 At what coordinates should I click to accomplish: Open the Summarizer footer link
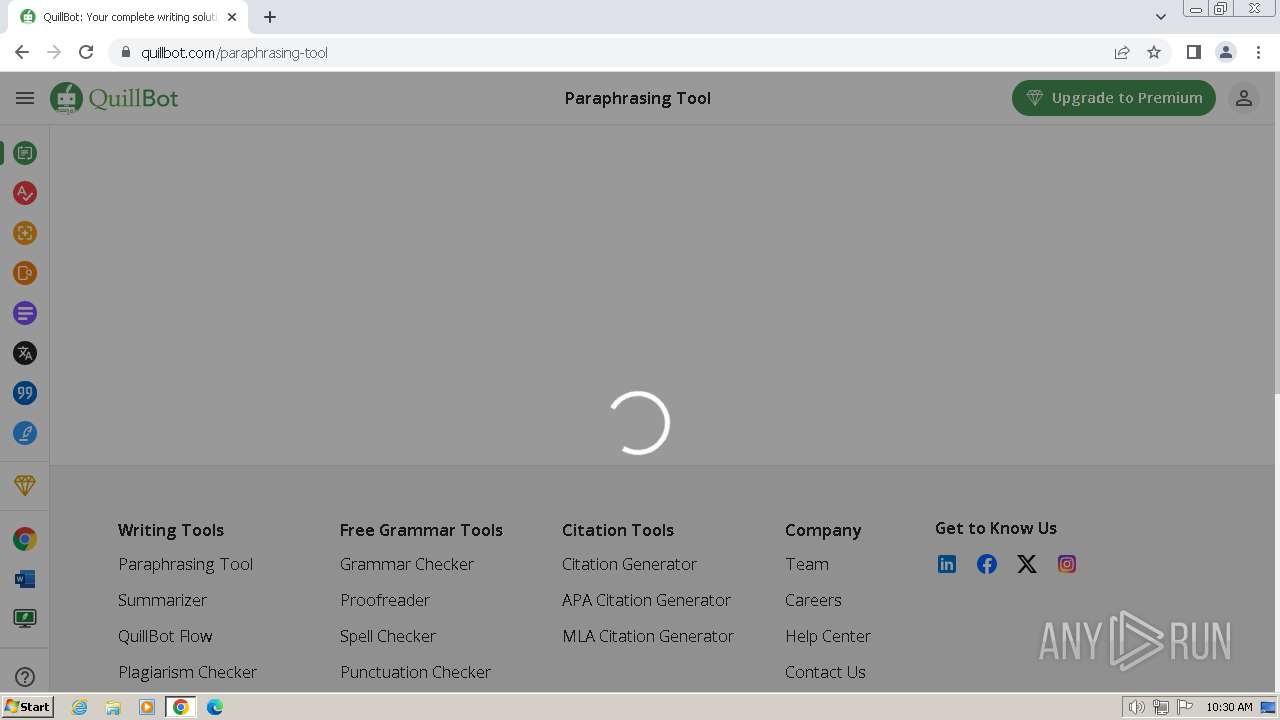click(x=162, y=600)
